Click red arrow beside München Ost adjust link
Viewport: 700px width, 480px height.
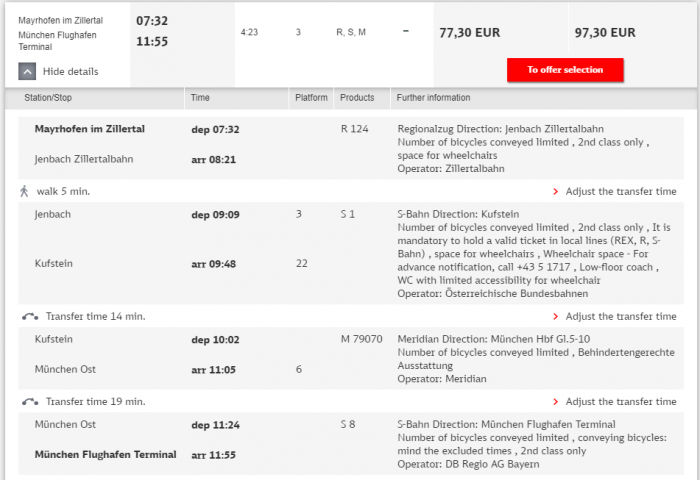(x=556, y=401)
